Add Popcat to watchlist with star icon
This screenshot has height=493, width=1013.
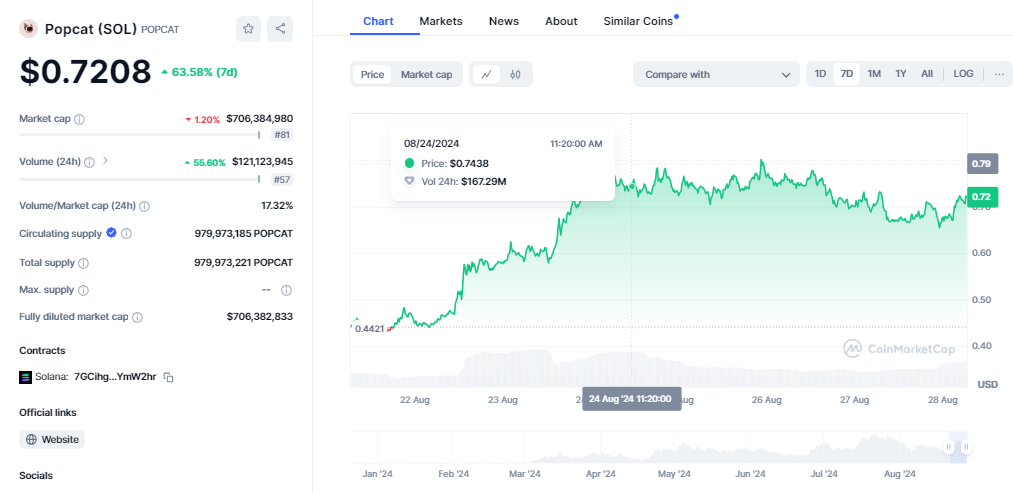pyautogui.click(x=248, y=29)
